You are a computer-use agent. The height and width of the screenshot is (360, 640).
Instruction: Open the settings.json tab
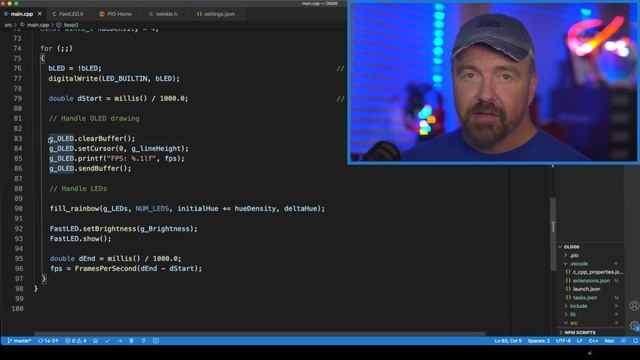(x=216, y=14)
